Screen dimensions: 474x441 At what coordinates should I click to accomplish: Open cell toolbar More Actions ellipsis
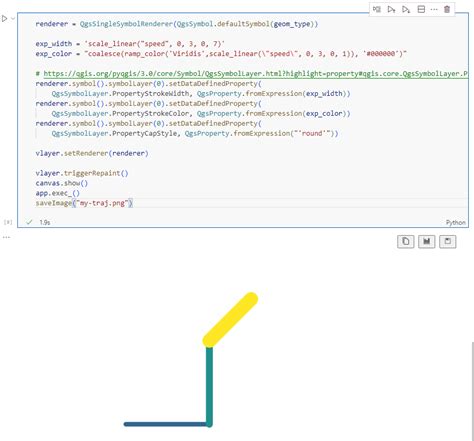click(434, 9)
